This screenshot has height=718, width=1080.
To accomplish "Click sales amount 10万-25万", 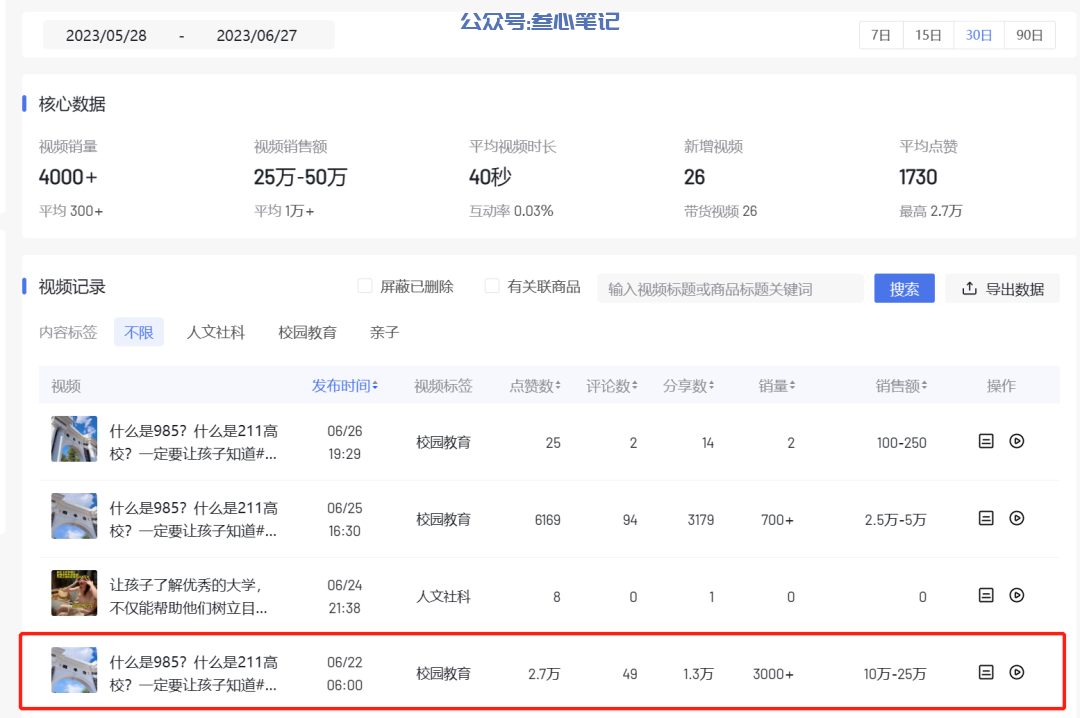I will pyautogui.click(x=895, y=674).
